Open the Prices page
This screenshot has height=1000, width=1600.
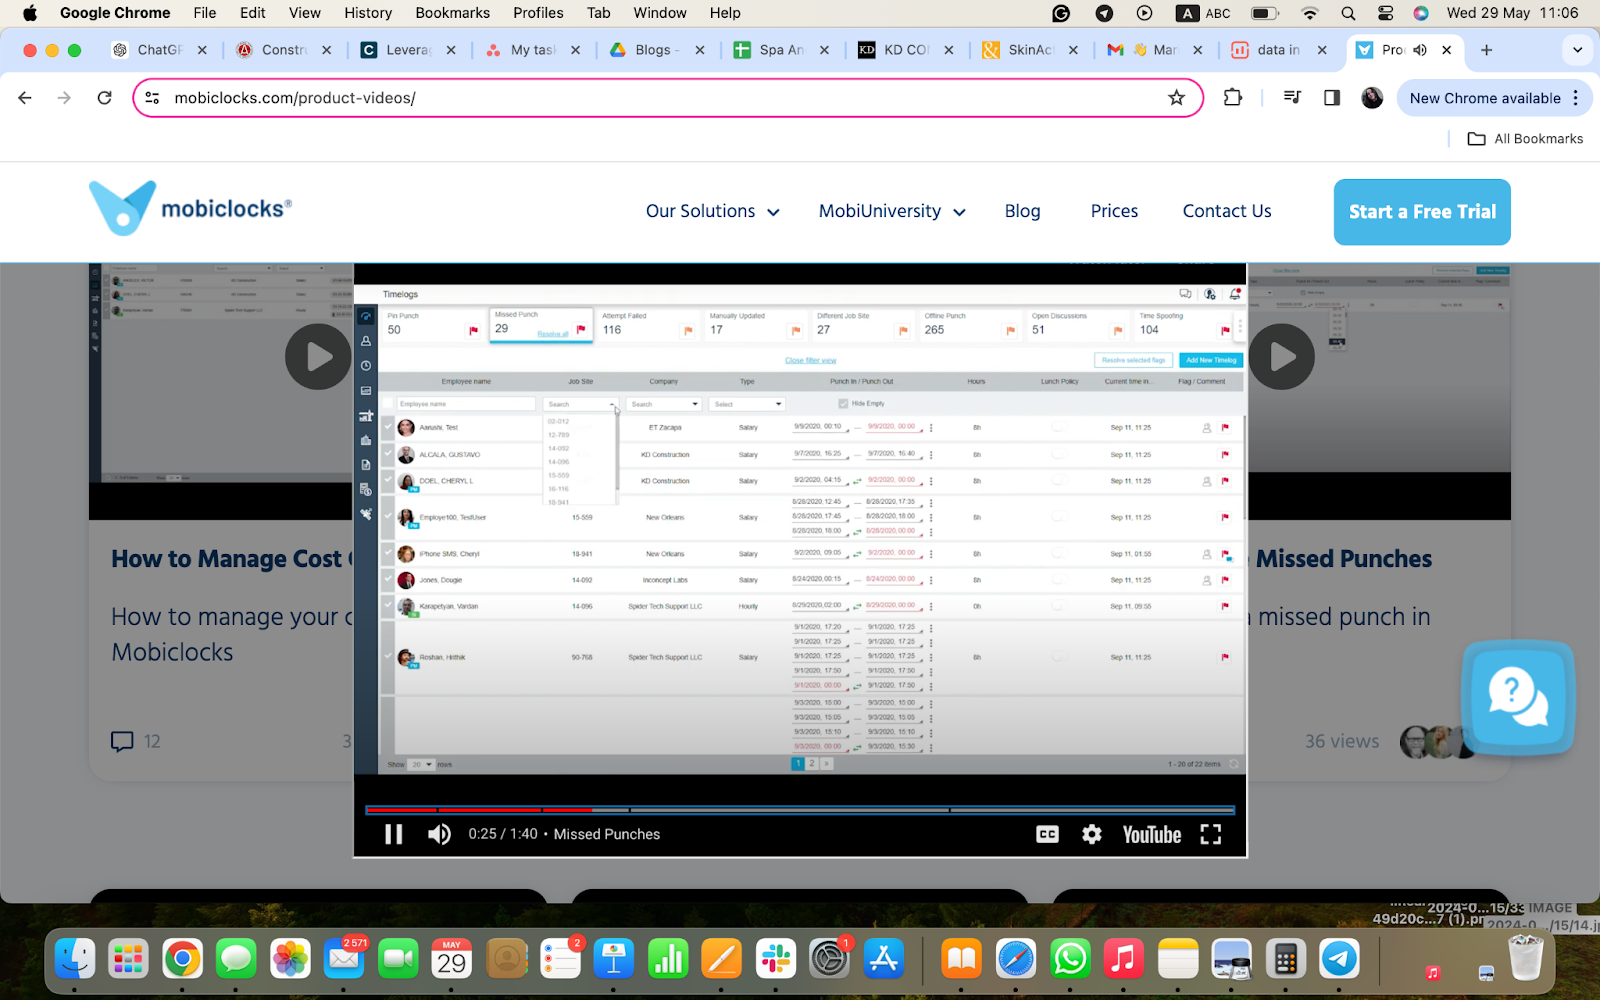point(1114,211)
